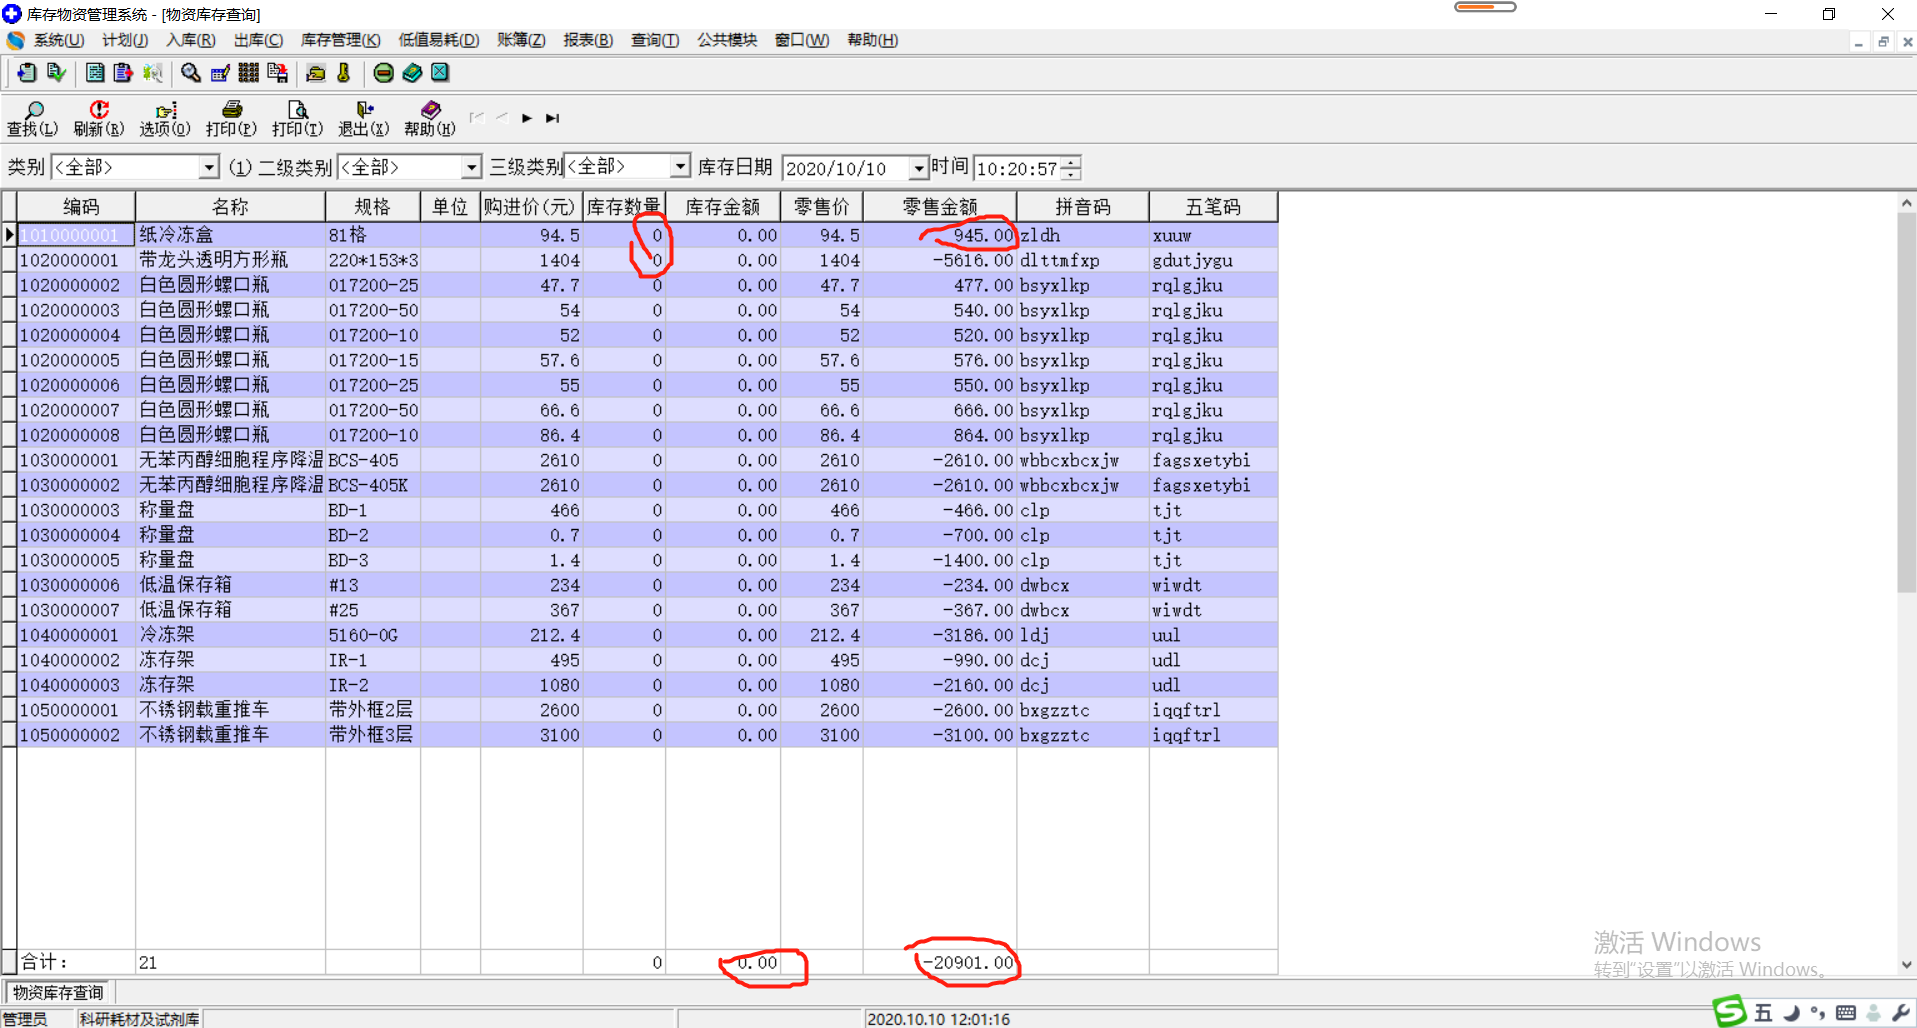Refresh the list with 刷新(R)
Viewport: 1917px width, 1028px height.
coord(98,118)
